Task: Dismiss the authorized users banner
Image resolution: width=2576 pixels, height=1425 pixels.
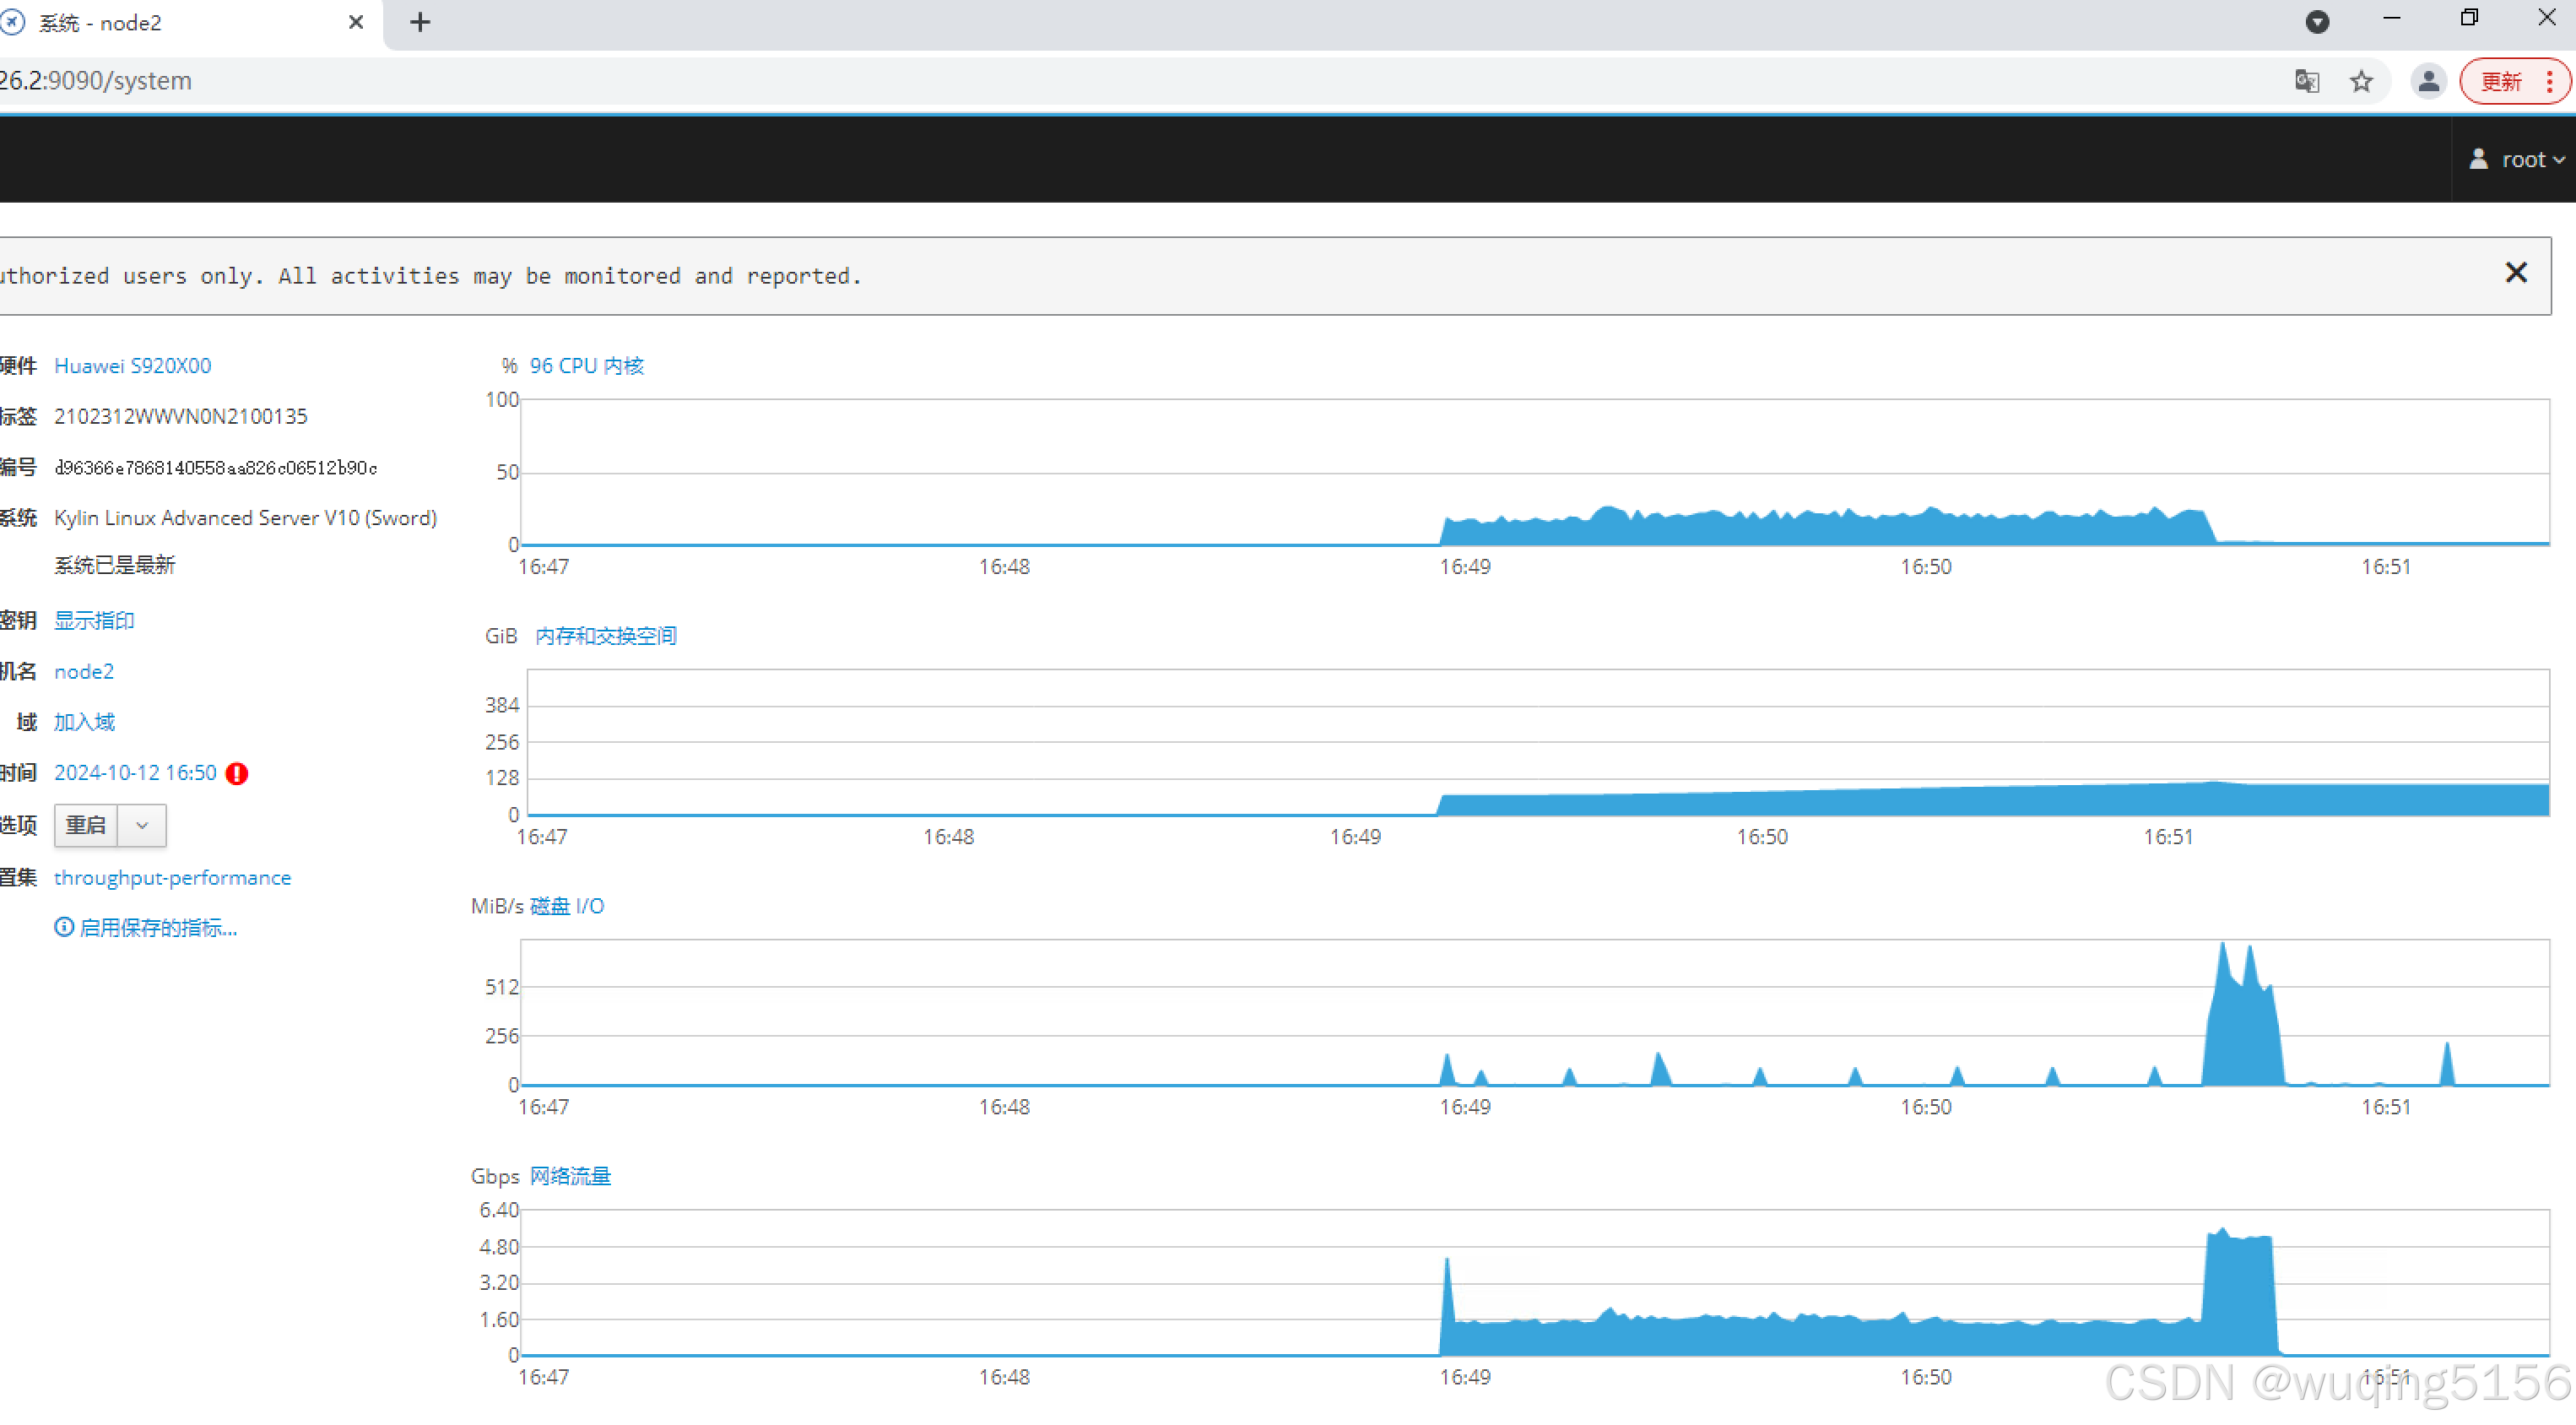Action: [x=2515, y=273]
